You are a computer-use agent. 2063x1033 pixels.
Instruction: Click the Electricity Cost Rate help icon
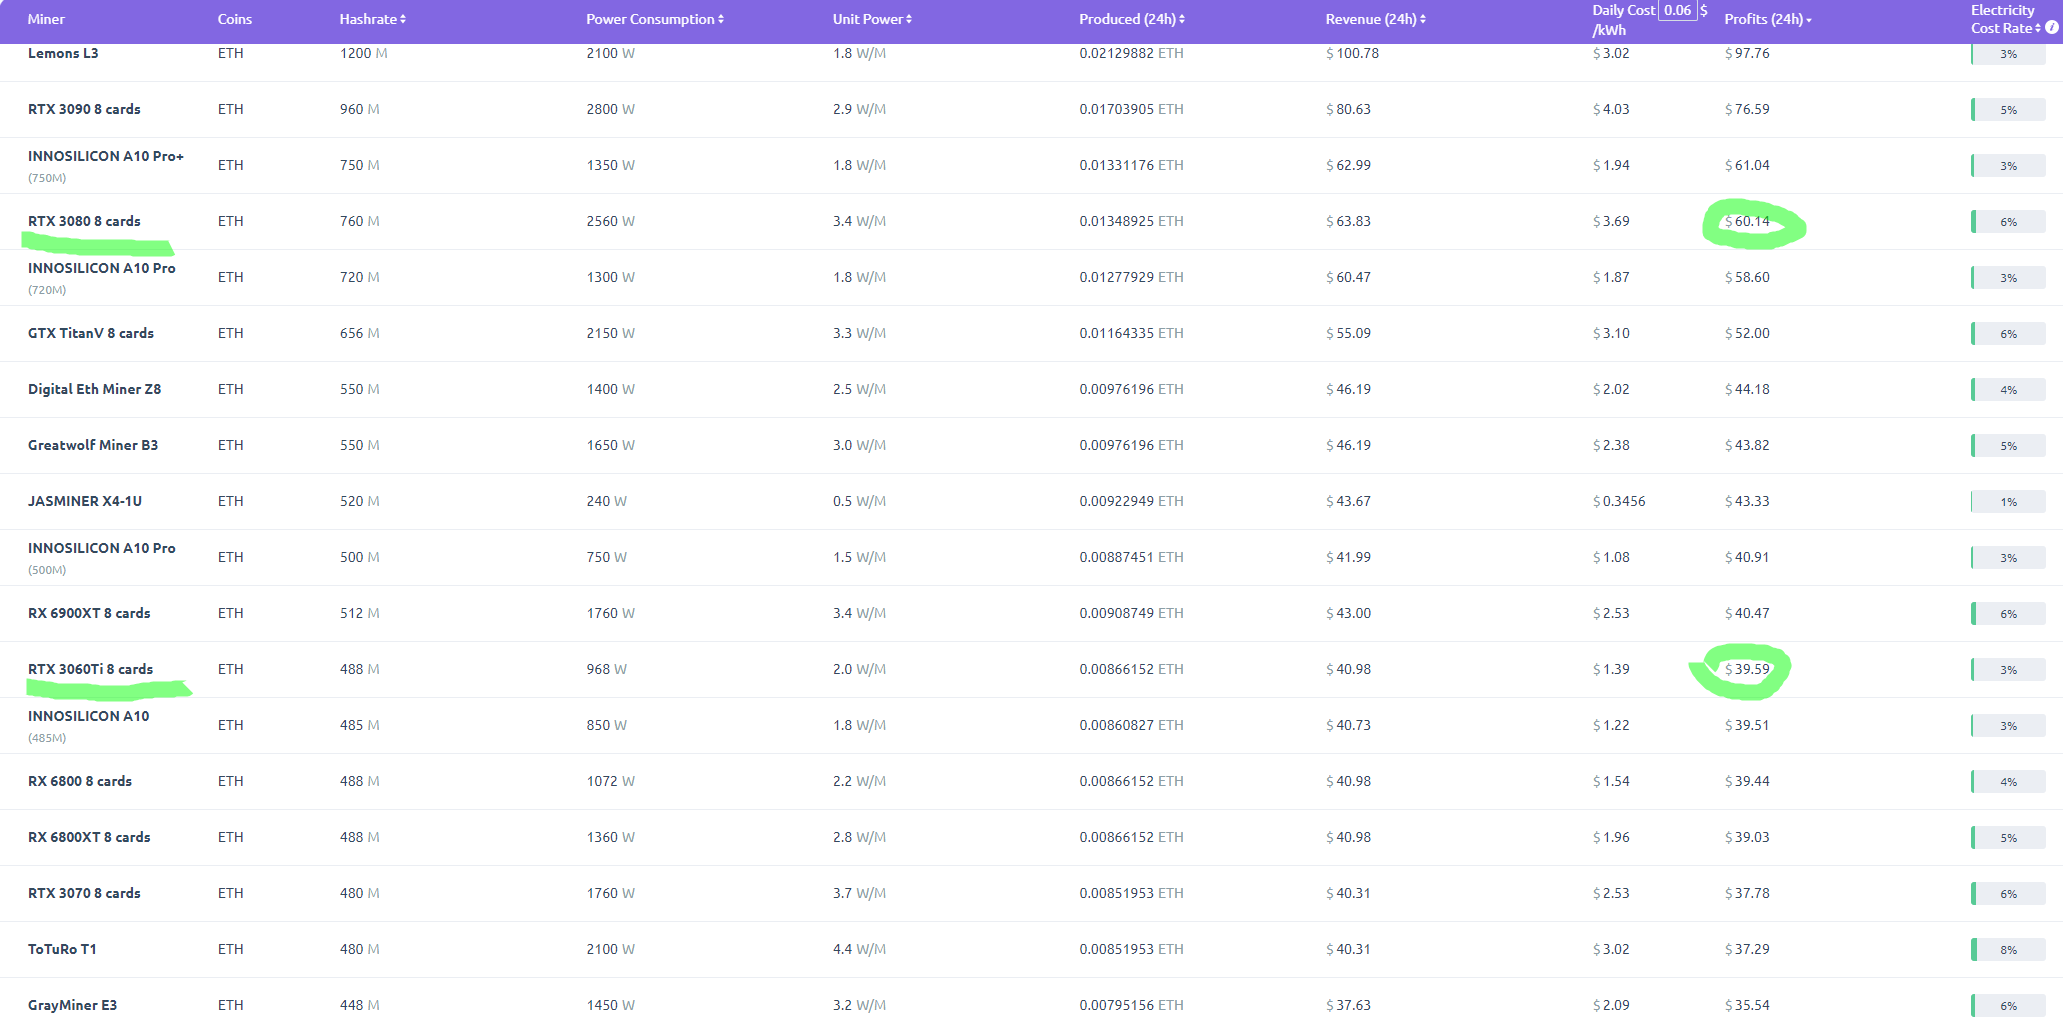[2052, 28]
